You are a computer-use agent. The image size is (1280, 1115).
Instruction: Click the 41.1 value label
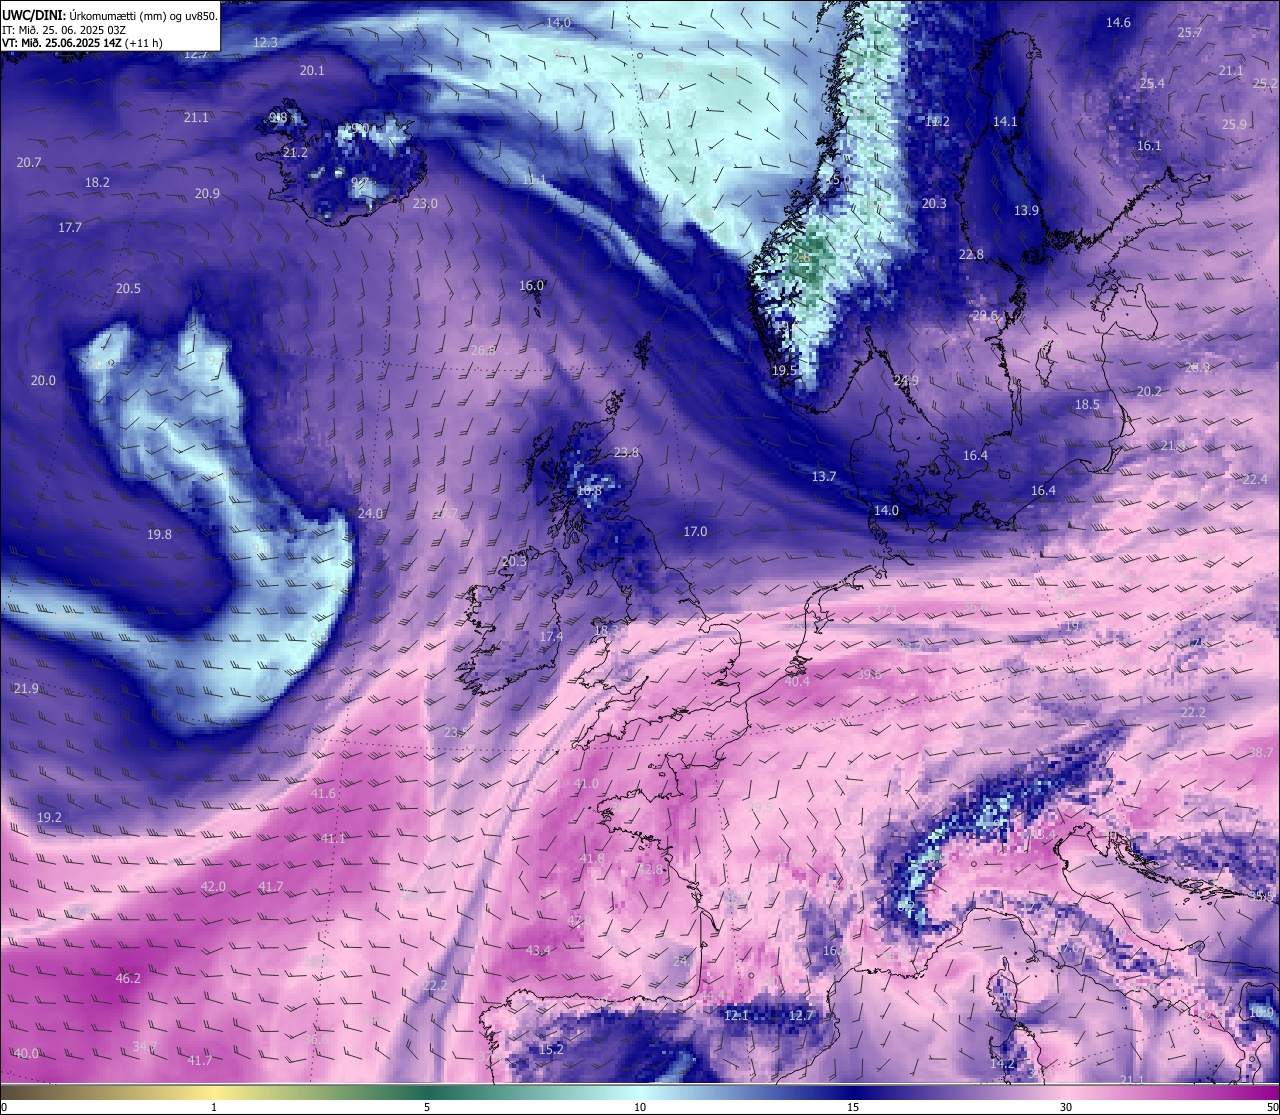tap(332, 838)
